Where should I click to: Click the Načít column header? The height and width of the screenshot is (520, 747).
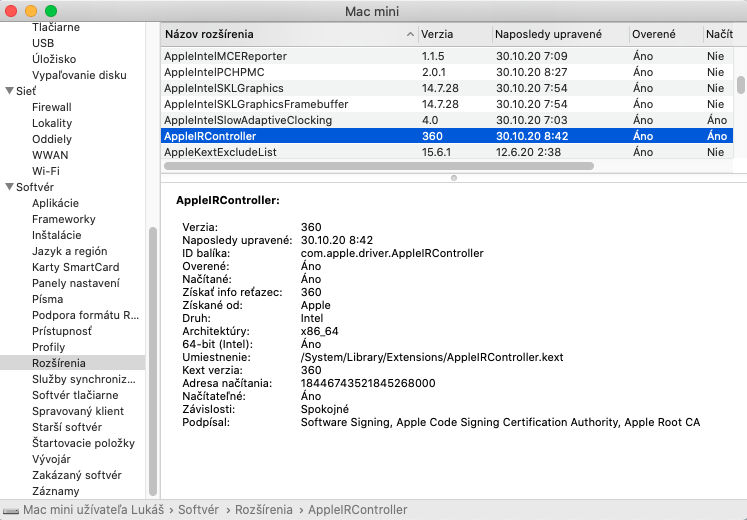click(719, 34)
